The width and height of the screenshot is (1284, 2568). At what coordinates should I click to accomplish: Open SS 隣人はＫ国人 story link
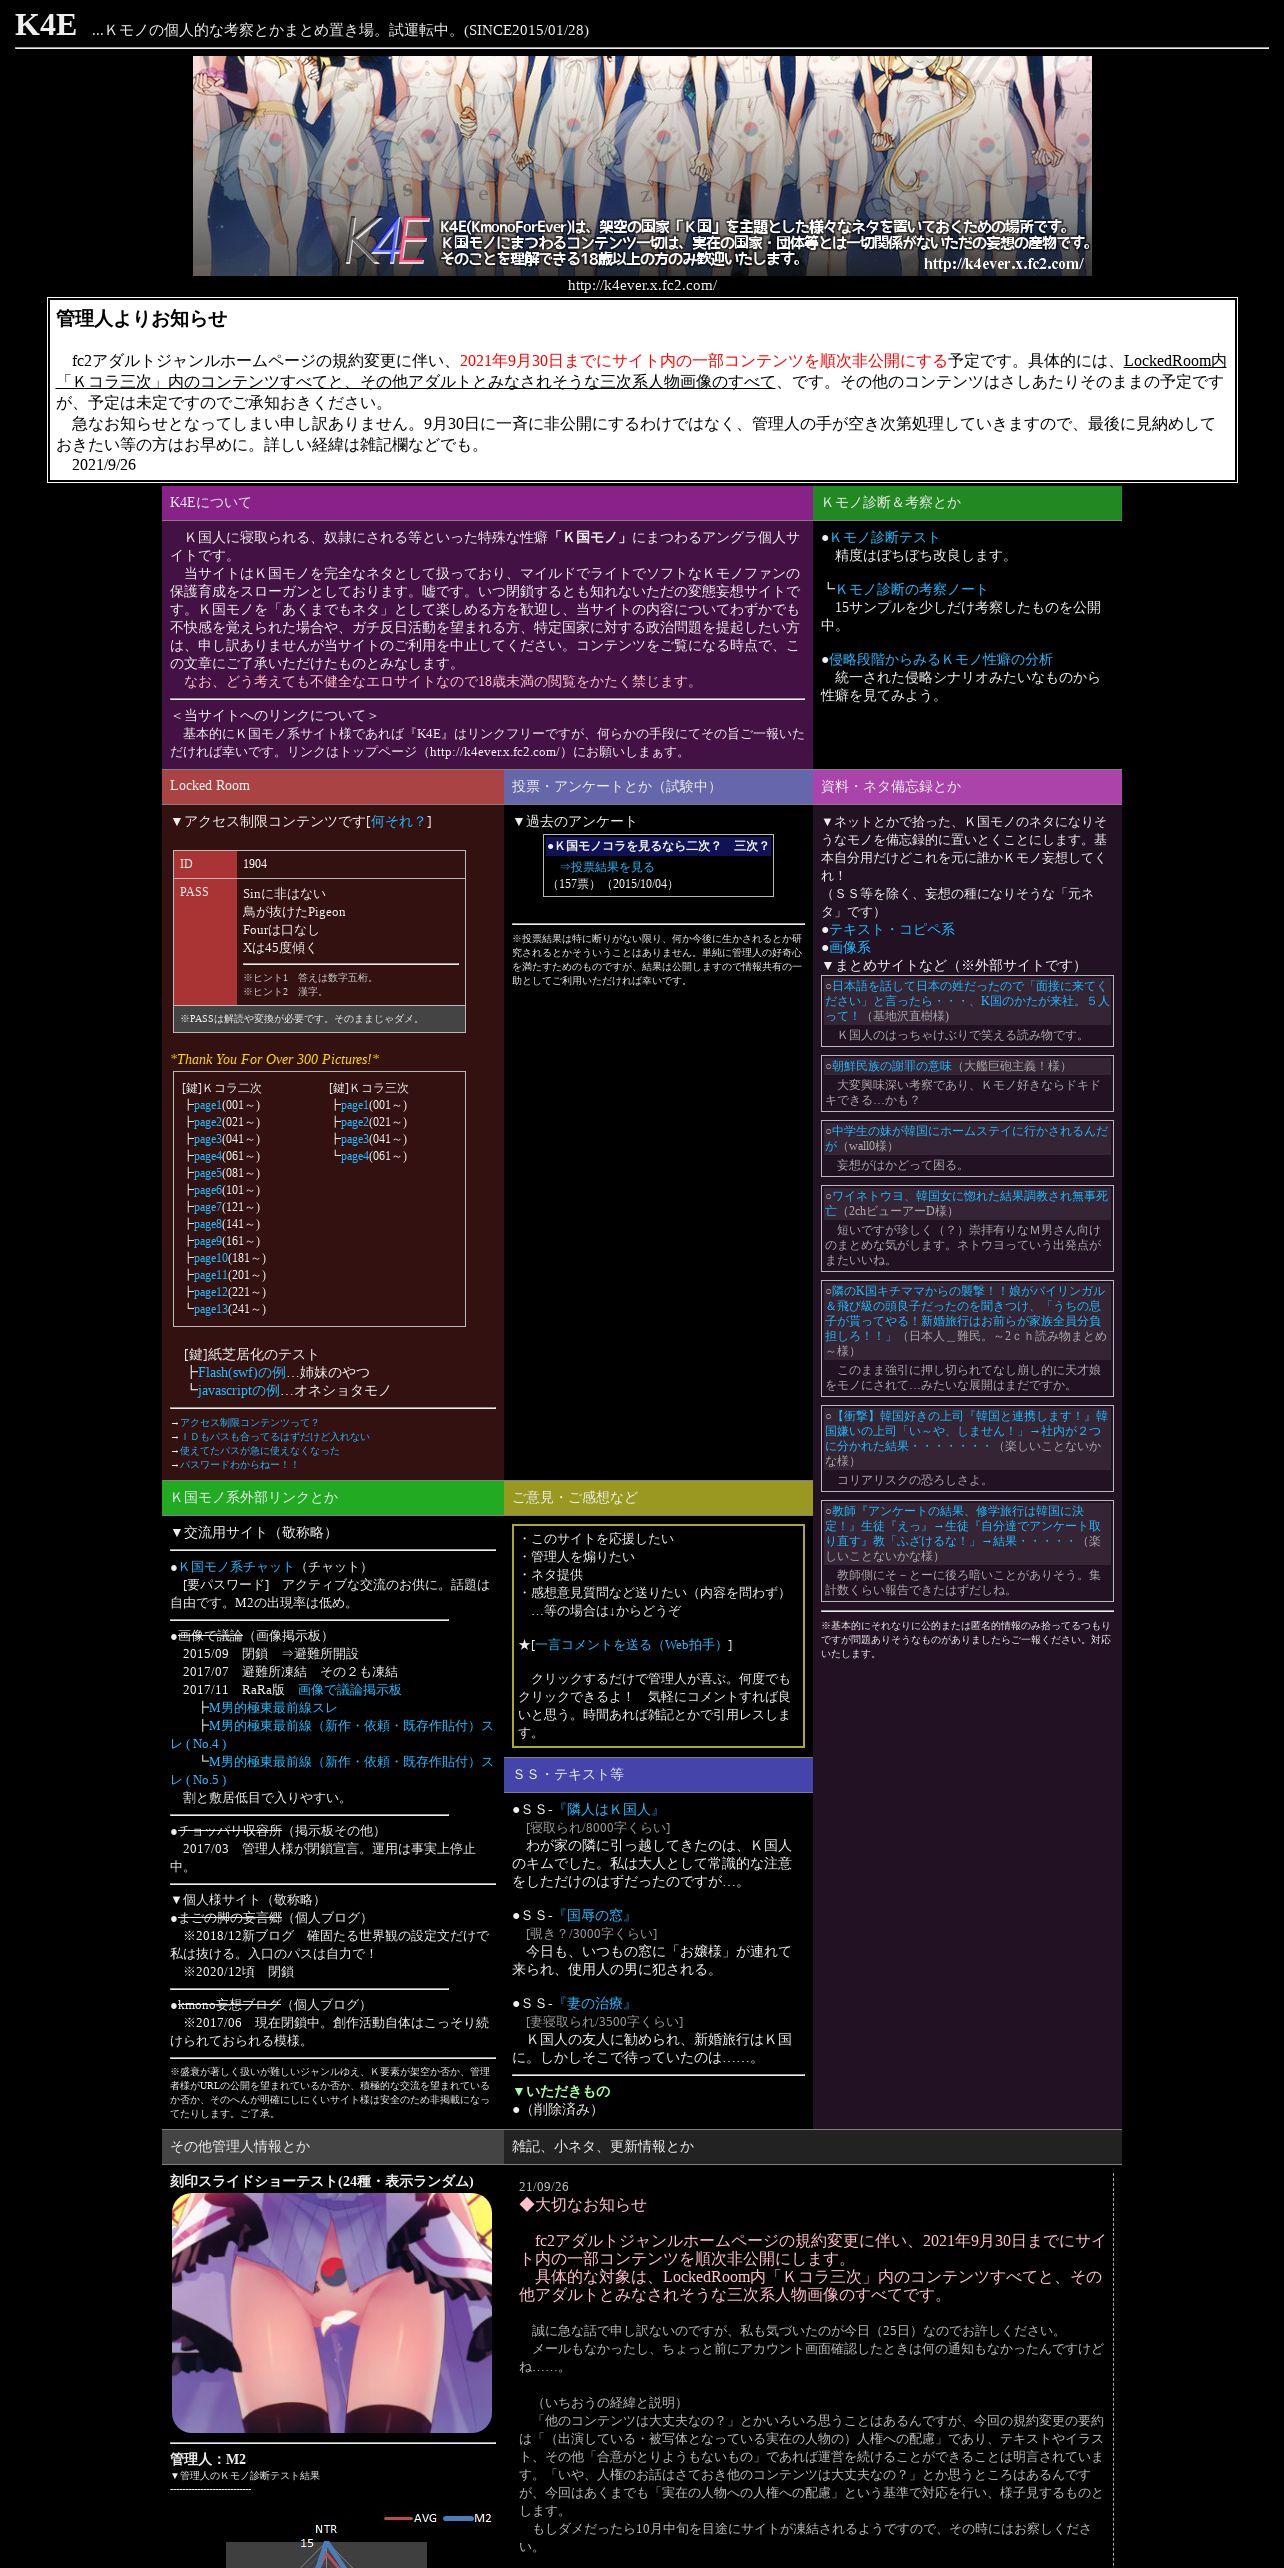(609, 1809)
